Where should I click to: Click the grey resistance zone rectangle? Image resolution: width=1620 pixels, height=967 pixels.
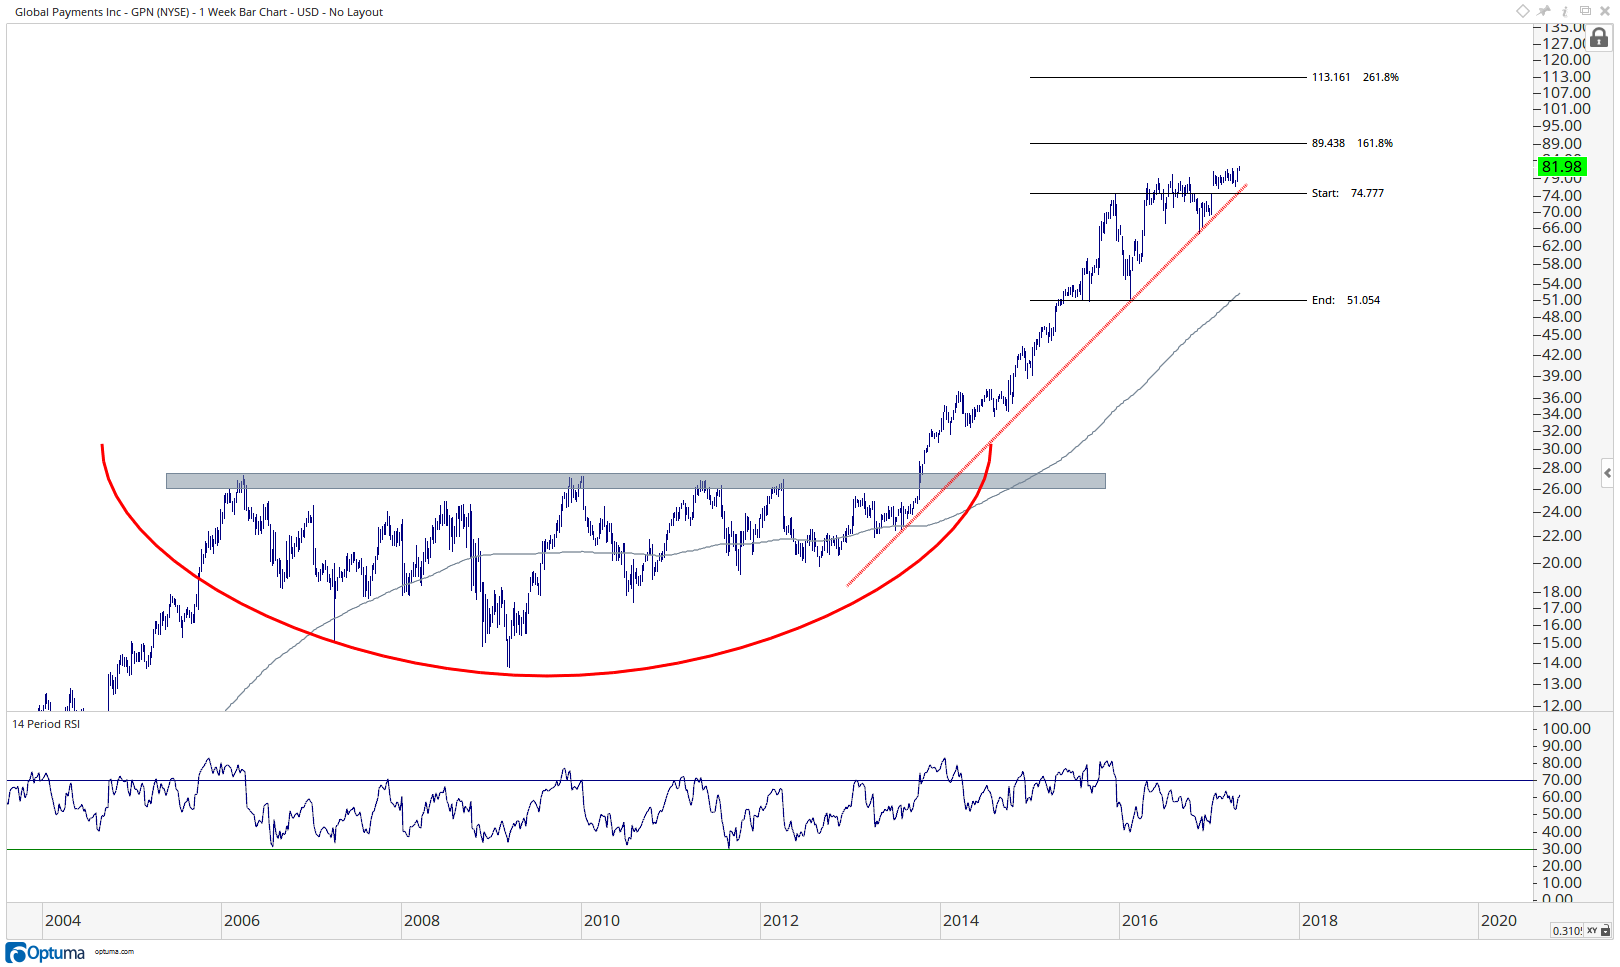pos(636,481)
